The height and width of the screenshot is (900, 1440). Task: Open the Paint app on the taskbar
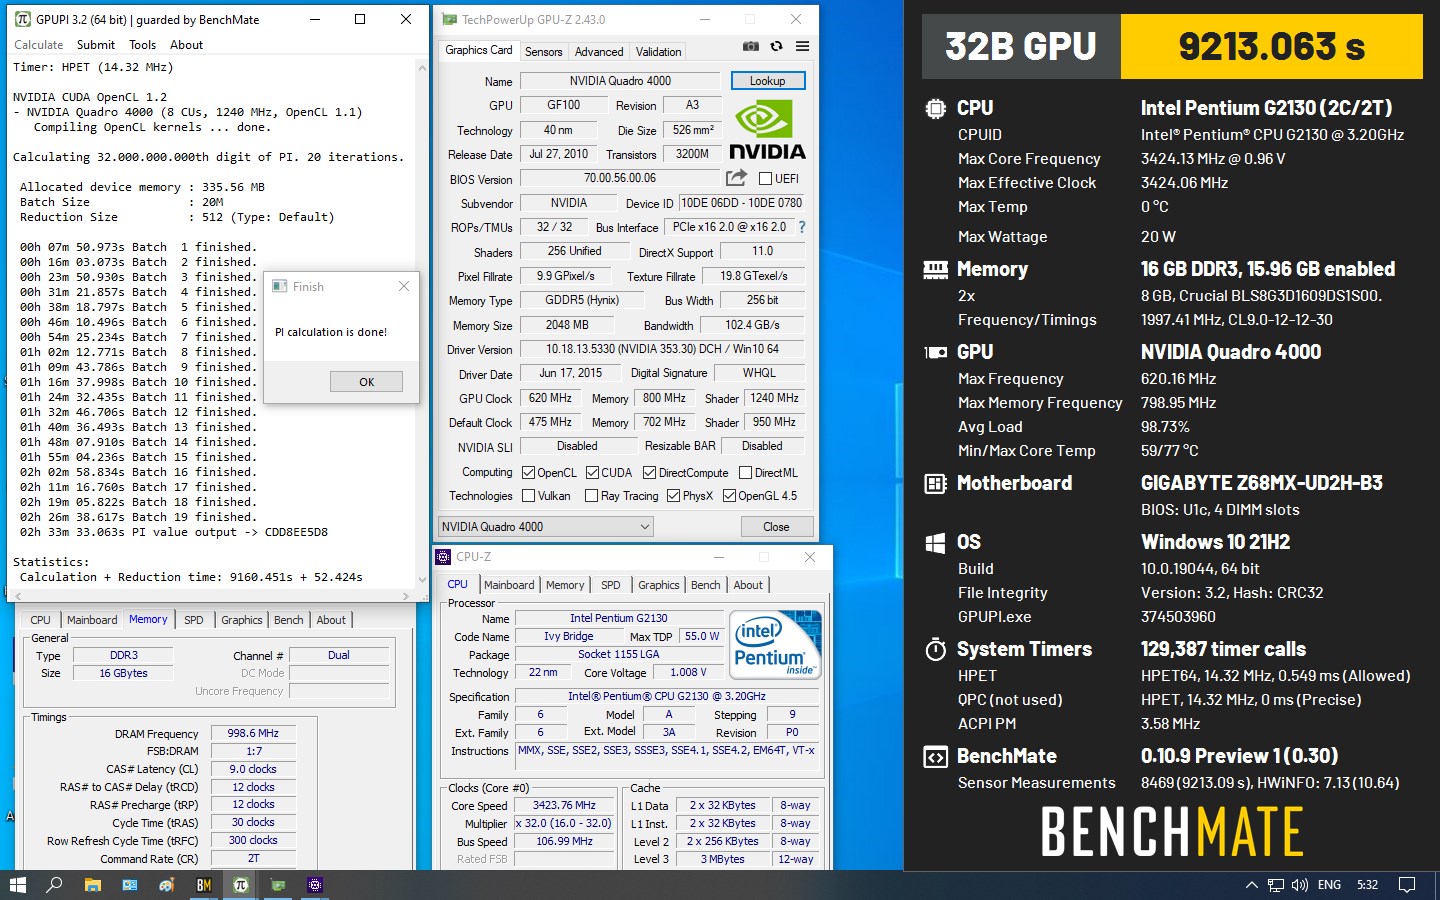click(x=166, y=885)
